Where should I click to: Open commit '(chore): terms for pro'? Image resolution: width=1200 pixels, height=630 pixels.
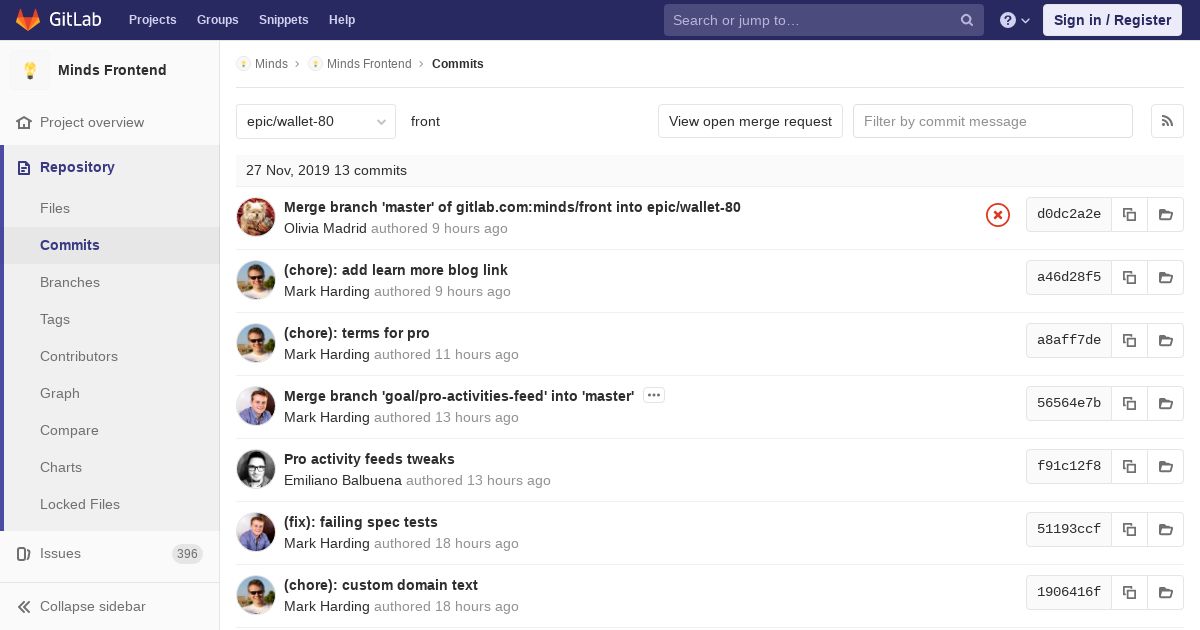coord(357,333)
